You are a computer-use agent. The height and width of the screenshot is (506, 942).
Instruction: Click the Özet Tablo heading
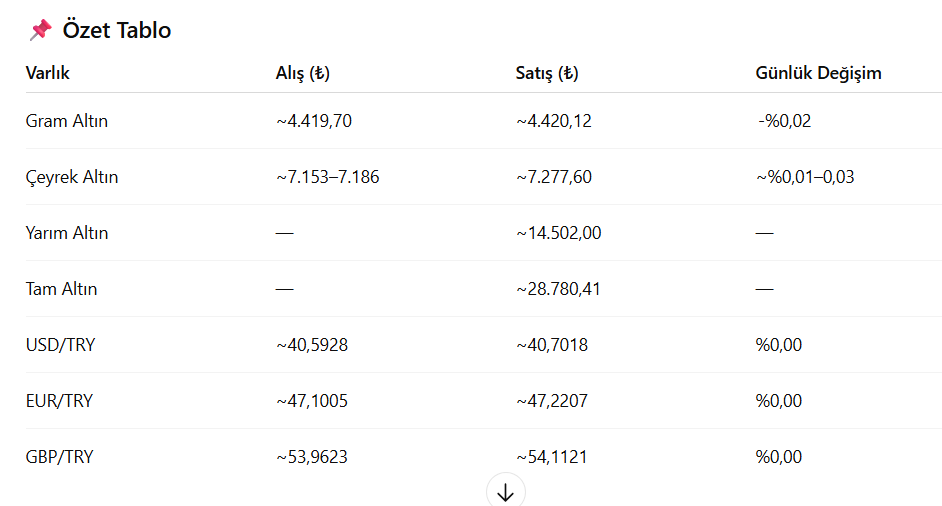pyautogui.click(x=117, y=30)
